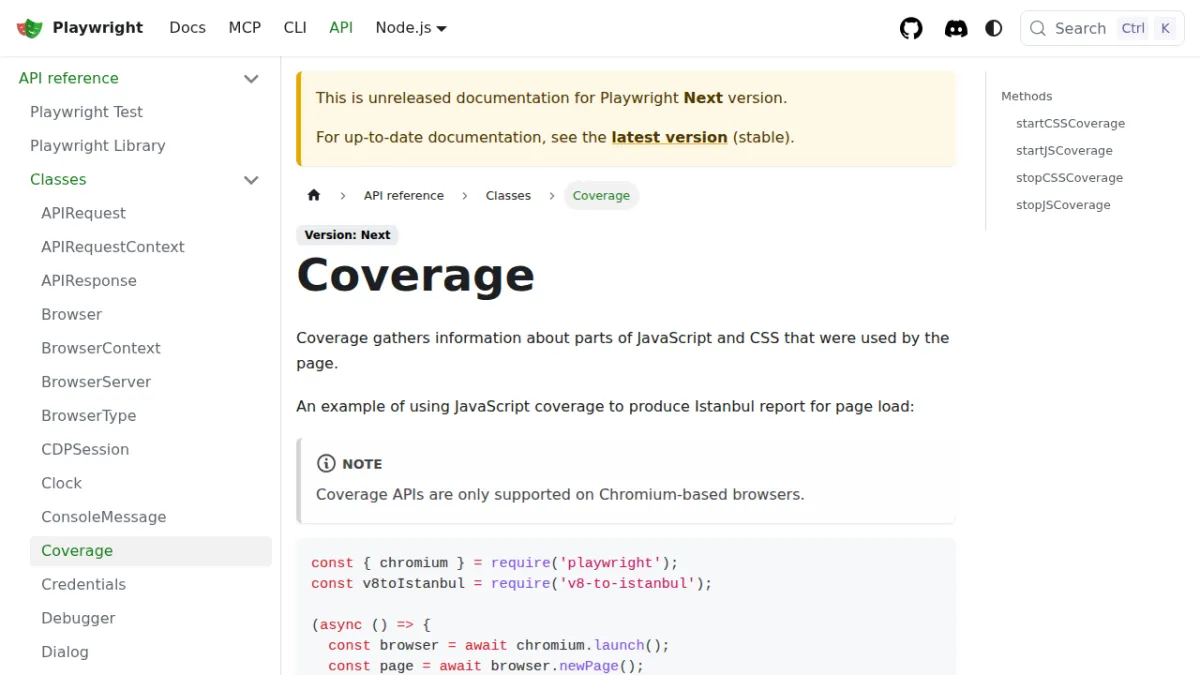Select BrowserType in the sidebar

(x=151, y=416)
